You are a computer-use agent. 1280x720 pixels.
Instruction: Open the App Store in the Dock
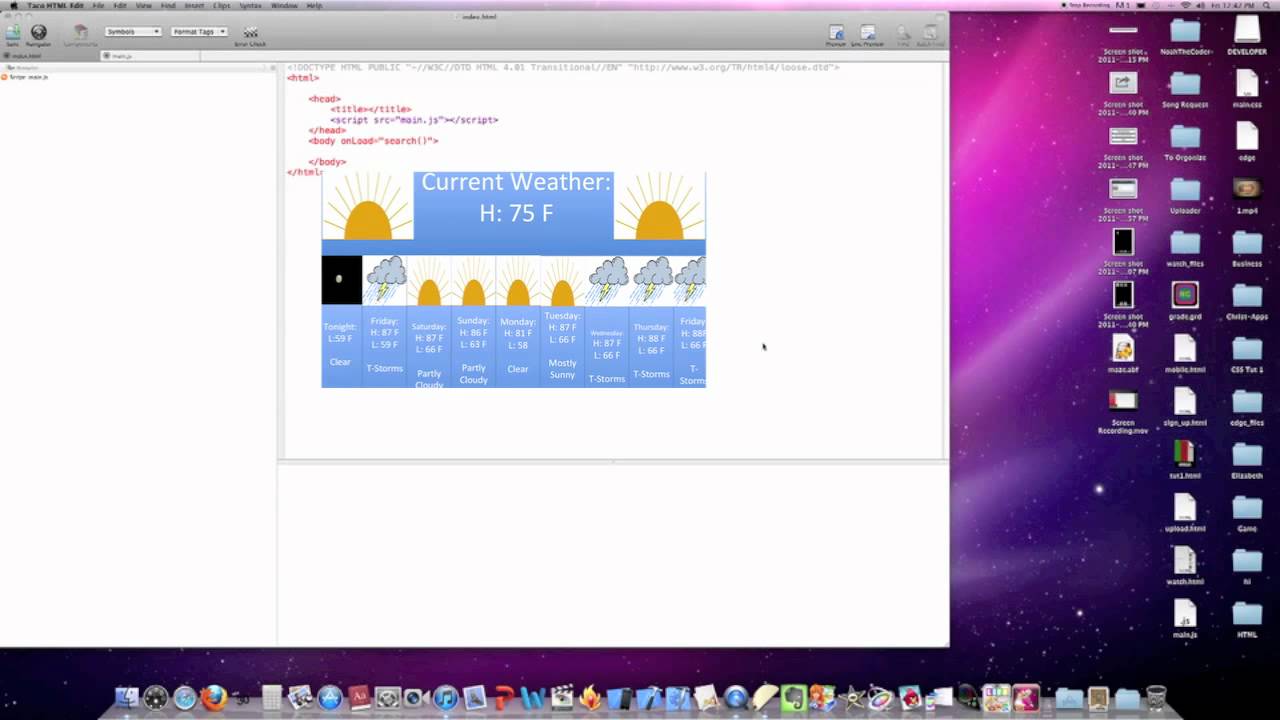(x=330, y=698)
